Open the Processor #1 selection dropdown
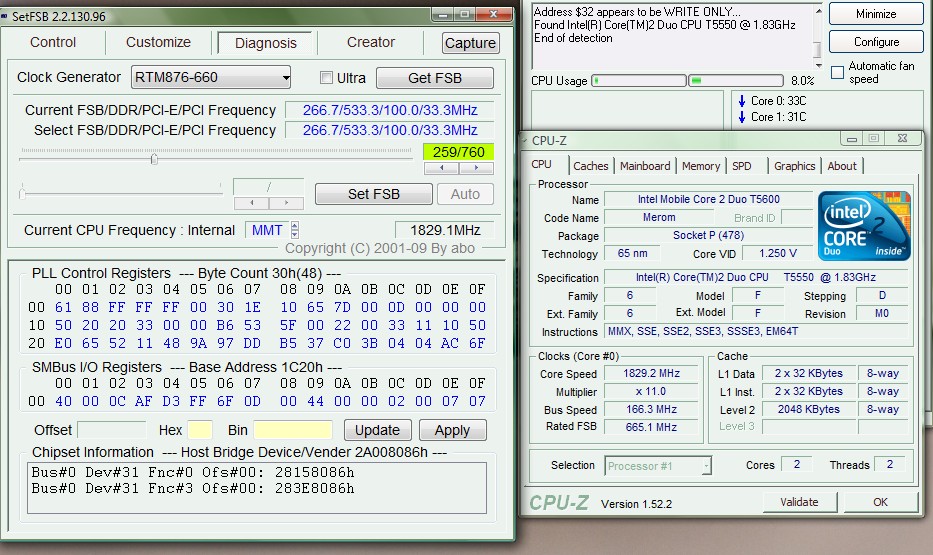The height and width of the screenshot is (555, 933). click(658, 466)
